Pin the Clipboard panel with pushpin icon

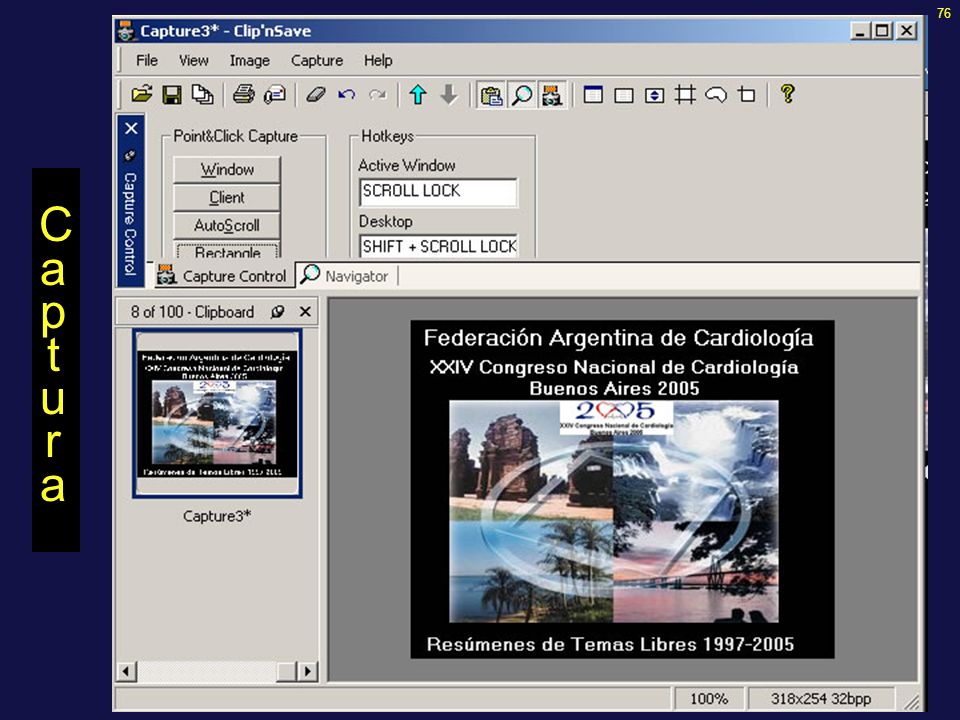click(277, 312)
